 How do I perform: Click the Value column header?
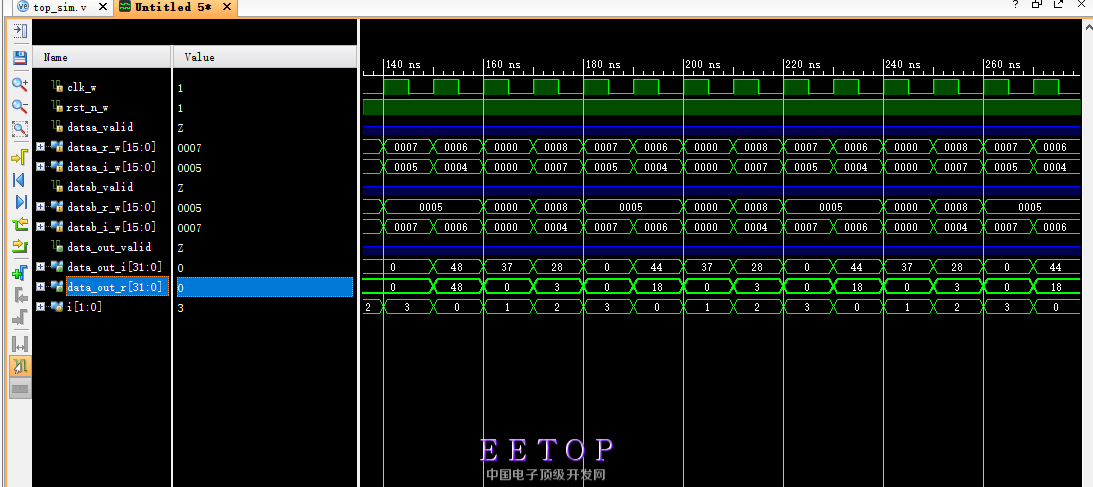point(265,57)
